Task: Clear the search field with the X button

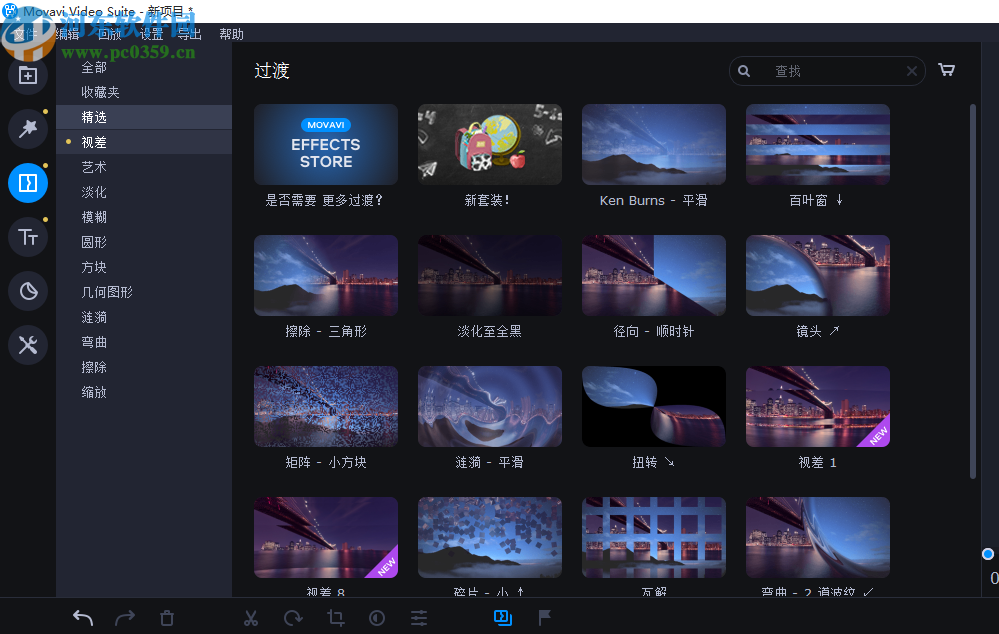Action: click(911, 71)
